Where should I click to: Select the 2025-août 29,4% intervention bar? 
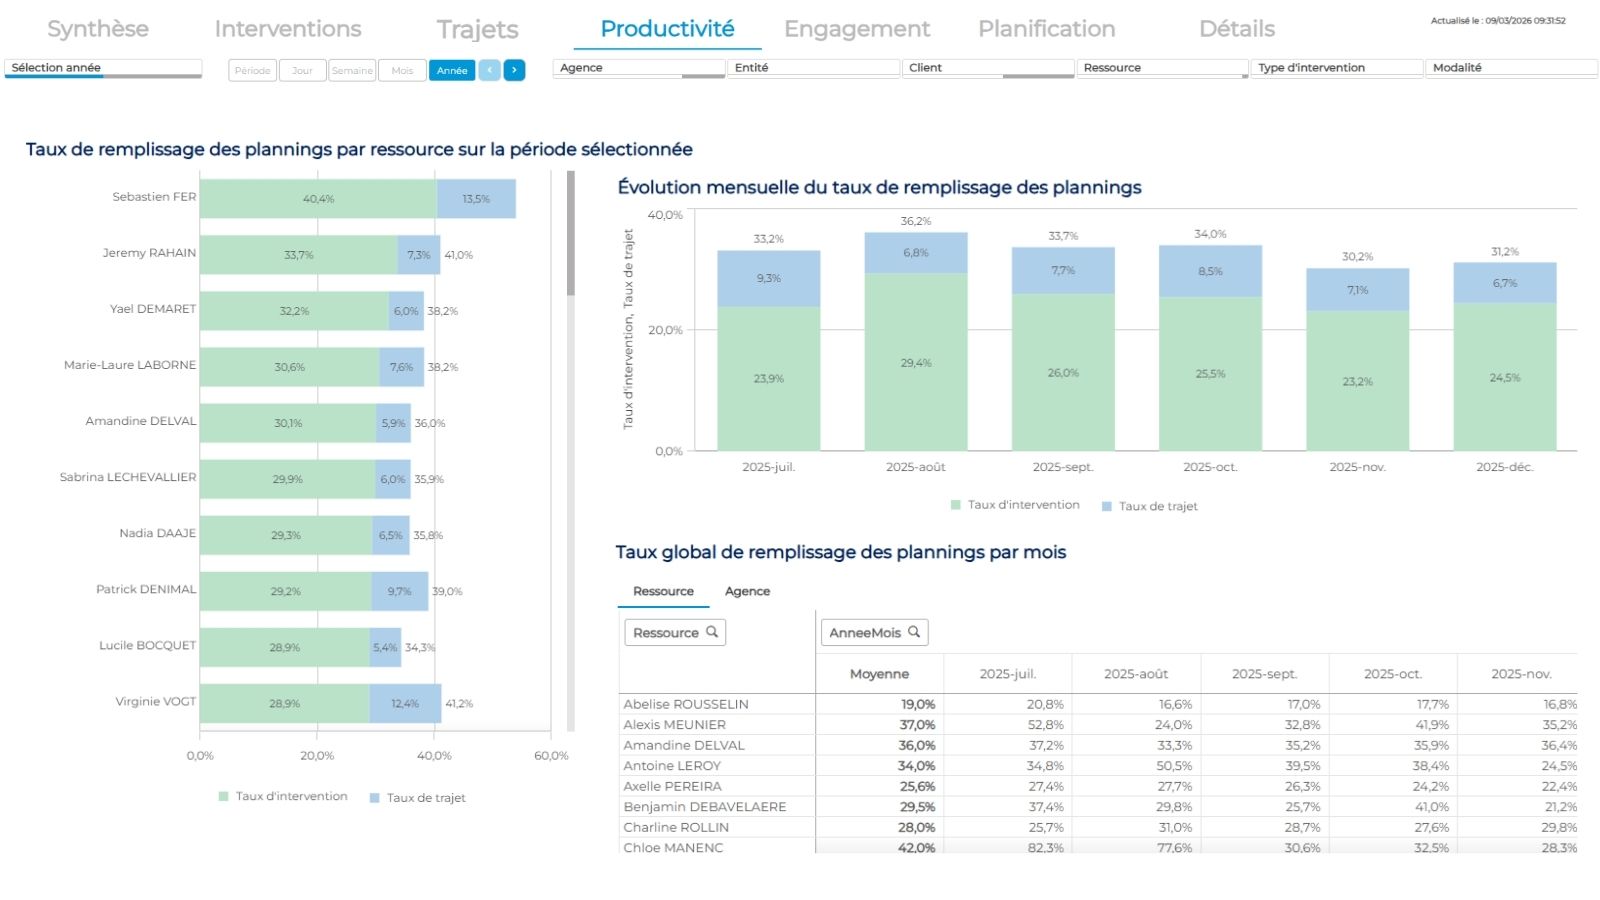pyautogui.click(x=916, y=362)
